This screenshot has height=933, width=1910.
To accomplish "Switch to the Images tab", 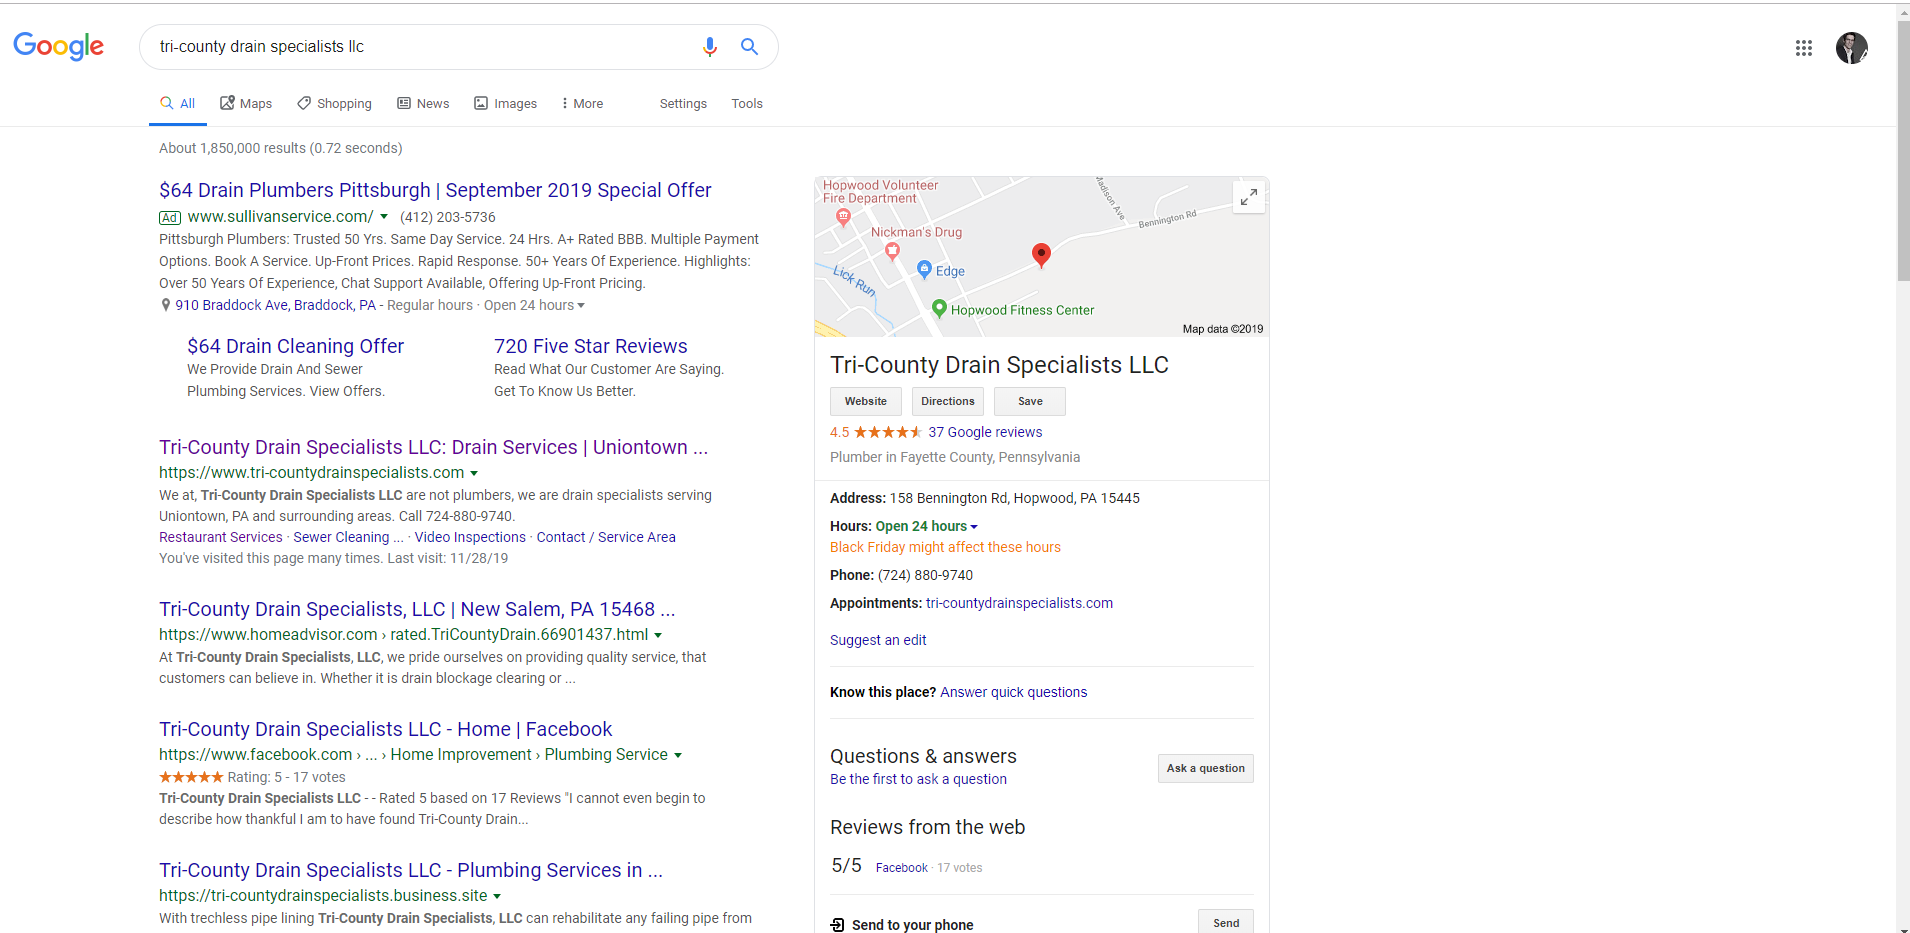I will 505,103.
